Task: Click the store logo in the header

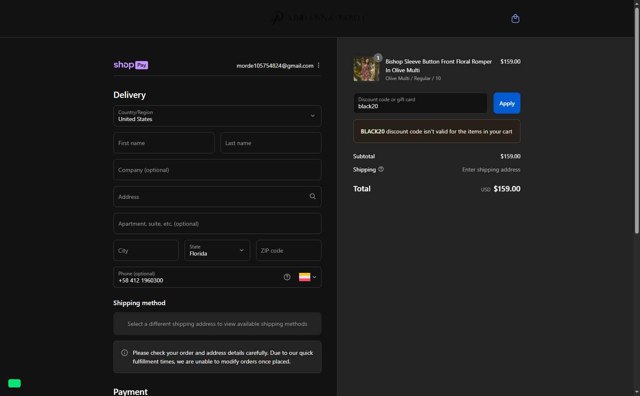Action: click(x=319, y=18)
